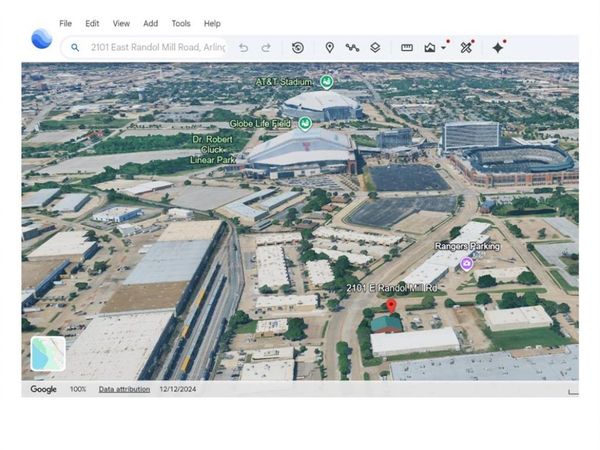Click the Dr. Robert Cluck Linear Park label
This screenshot has width=600, height=450.
click(212, 150)
